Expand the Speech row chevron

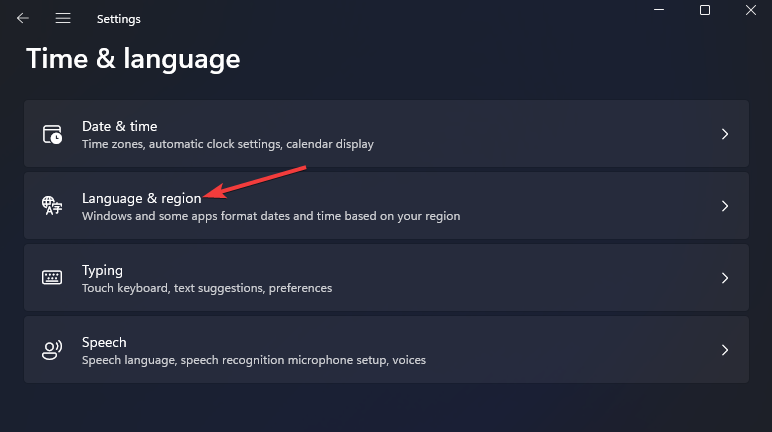tap(725, 350)
